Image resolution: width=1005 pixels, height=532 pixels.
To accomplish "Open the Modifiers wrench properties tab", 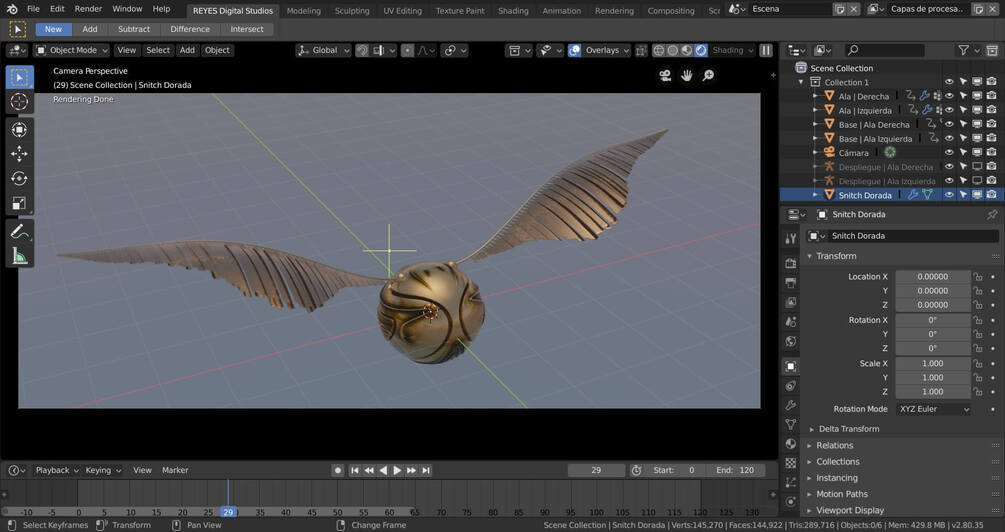I will [791, 405].
